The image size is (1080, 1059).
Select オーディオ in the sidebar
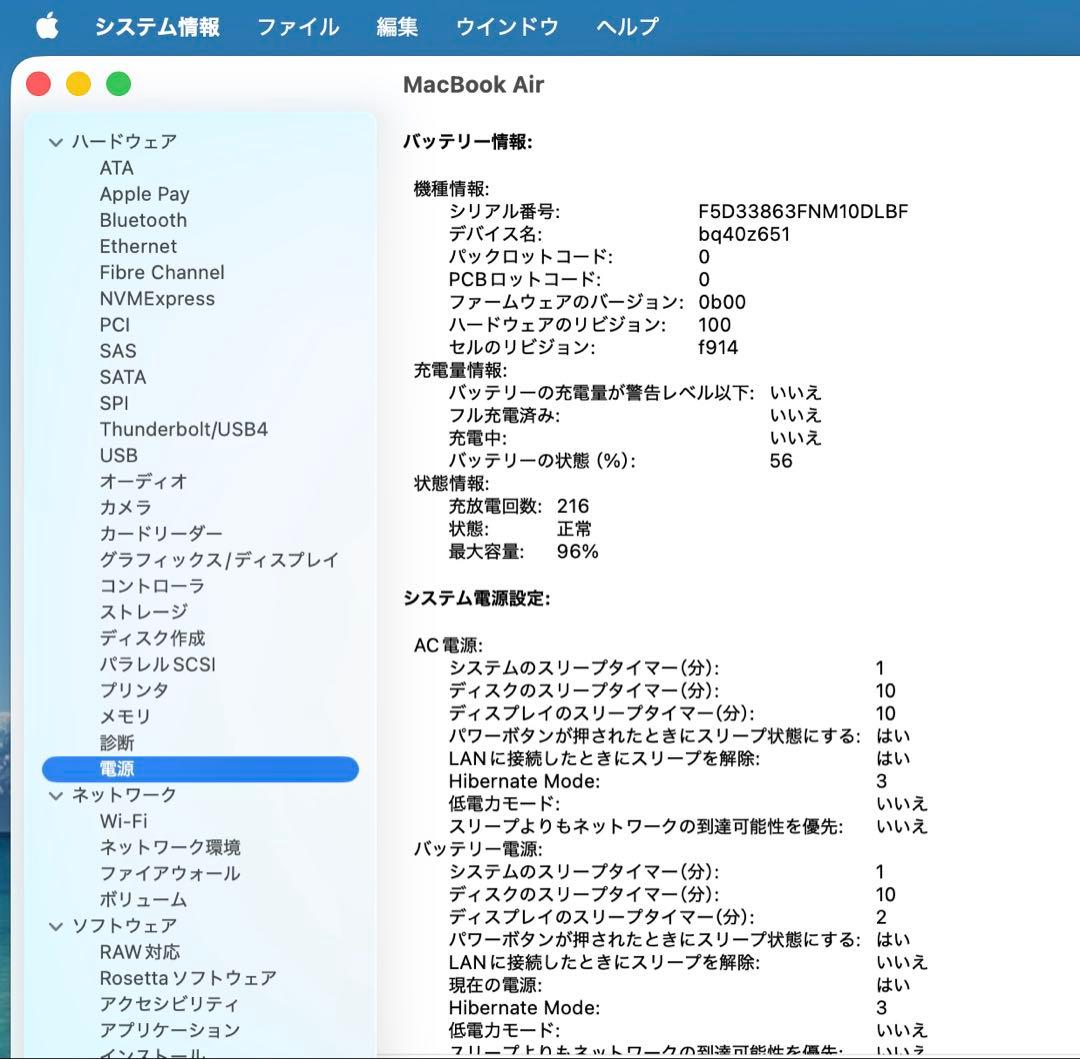click(x=143, y=481)
